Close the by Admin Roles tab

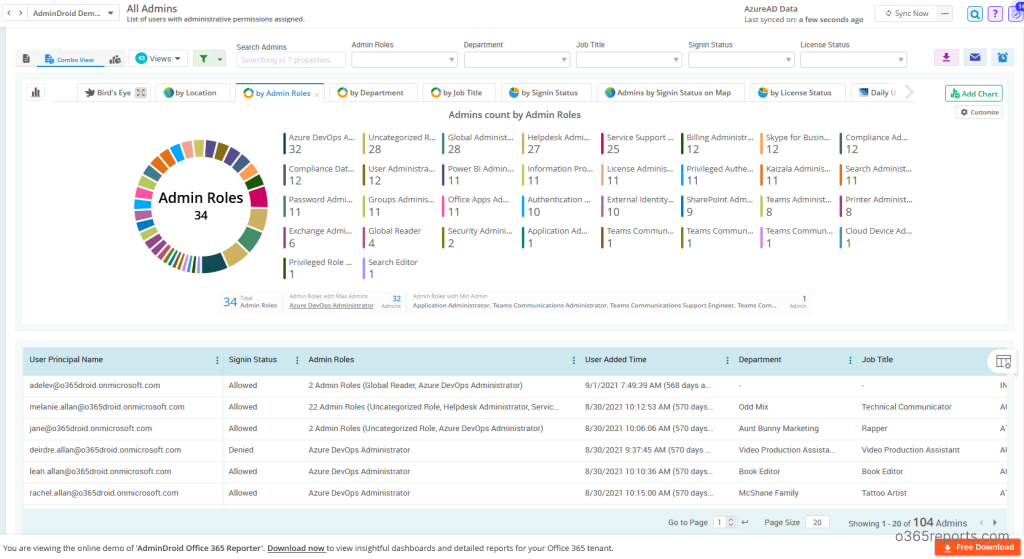(317, 95)
